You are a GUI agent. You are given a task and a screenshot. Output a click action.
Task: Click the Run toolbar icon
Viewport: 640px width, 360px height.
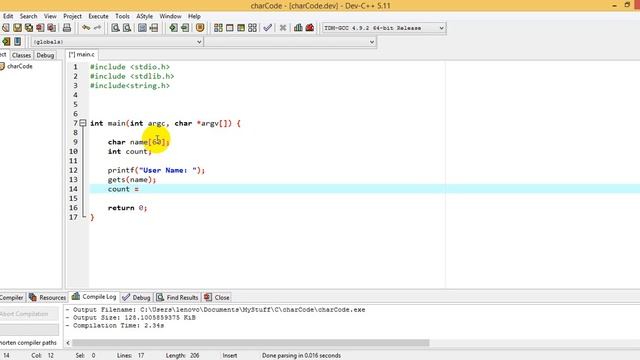tap(230, 28)
